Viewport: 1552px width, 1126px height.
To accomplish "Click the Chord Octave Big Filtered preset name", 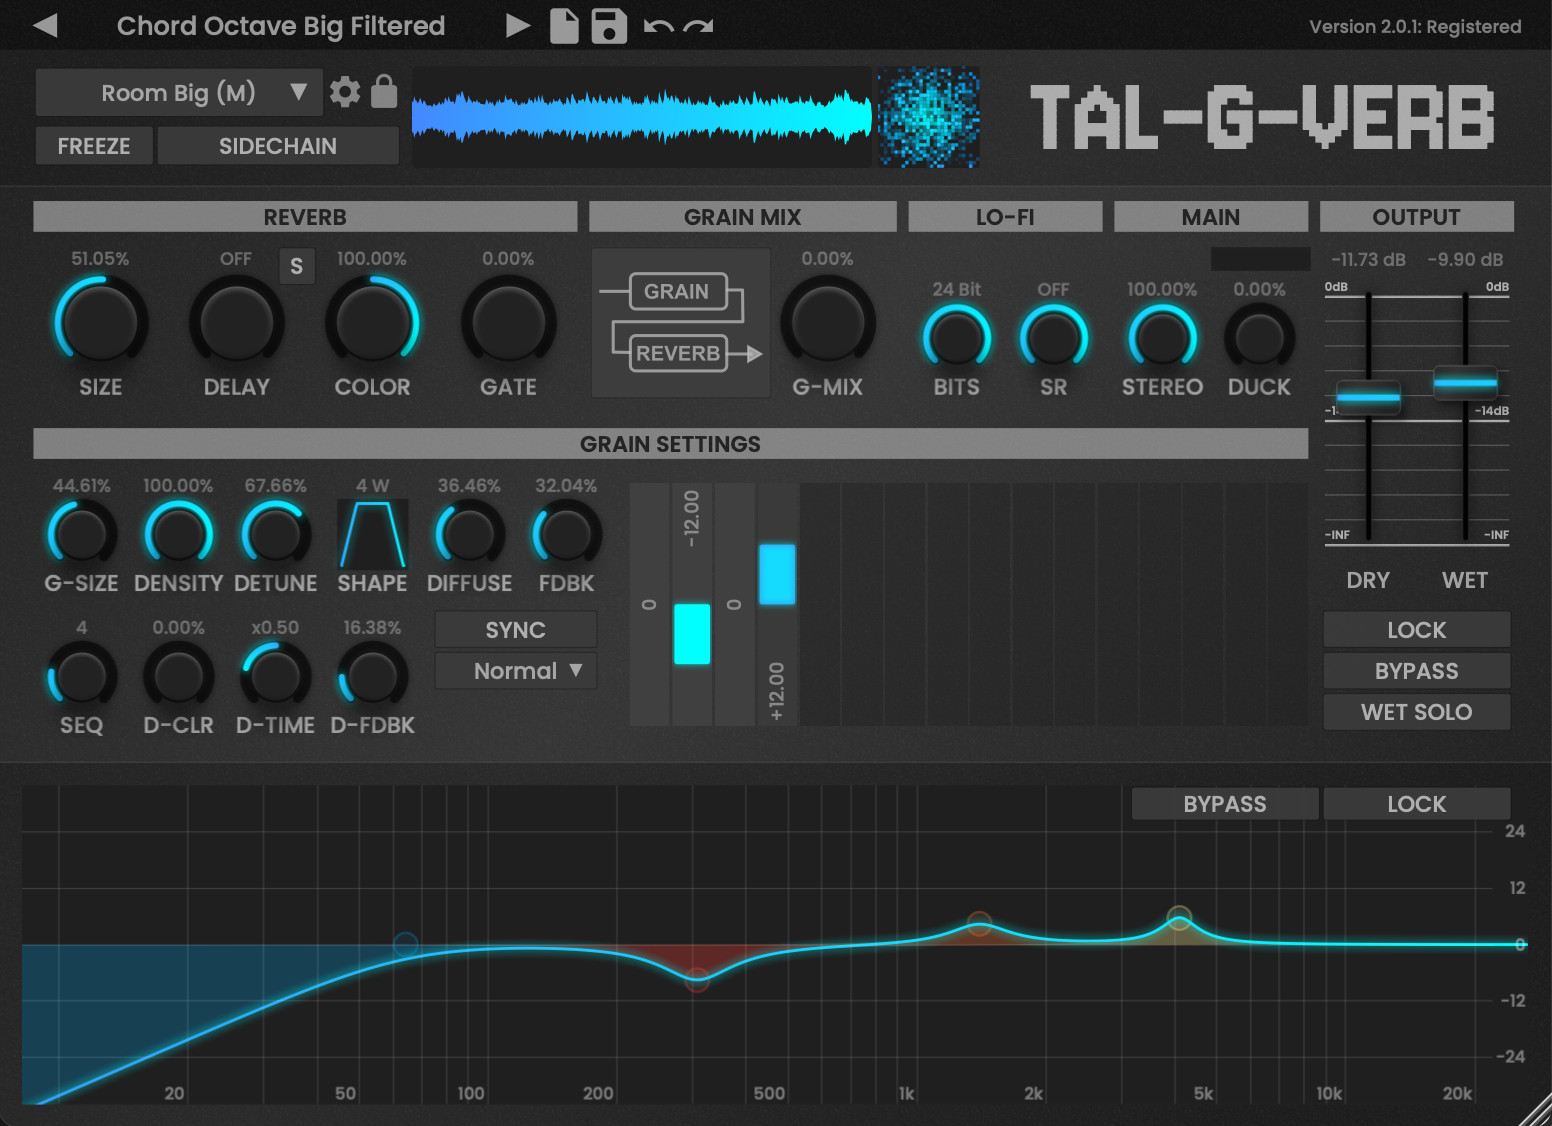I will pos(281,26).
